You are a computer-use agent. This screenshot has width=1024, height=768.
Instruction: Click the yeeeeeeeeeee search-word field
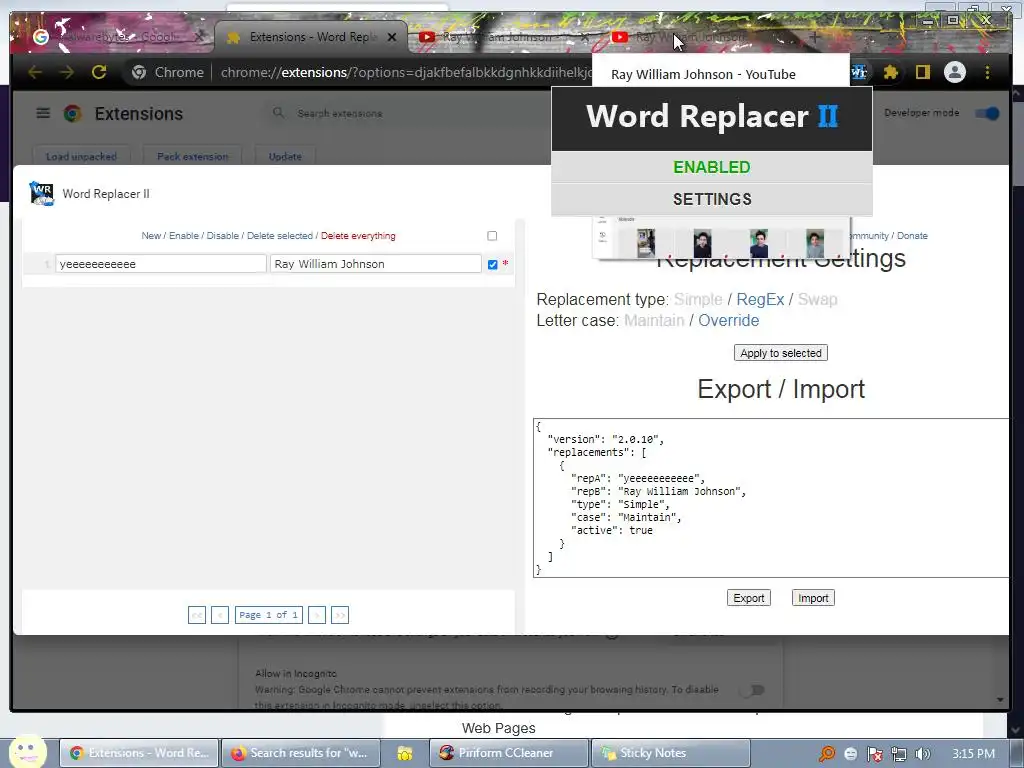click(161, 264)
